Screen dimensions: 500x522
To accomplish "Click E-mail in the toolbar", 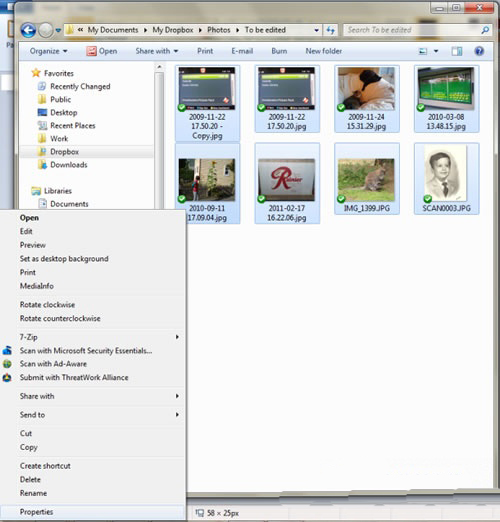I will (242, 51).
